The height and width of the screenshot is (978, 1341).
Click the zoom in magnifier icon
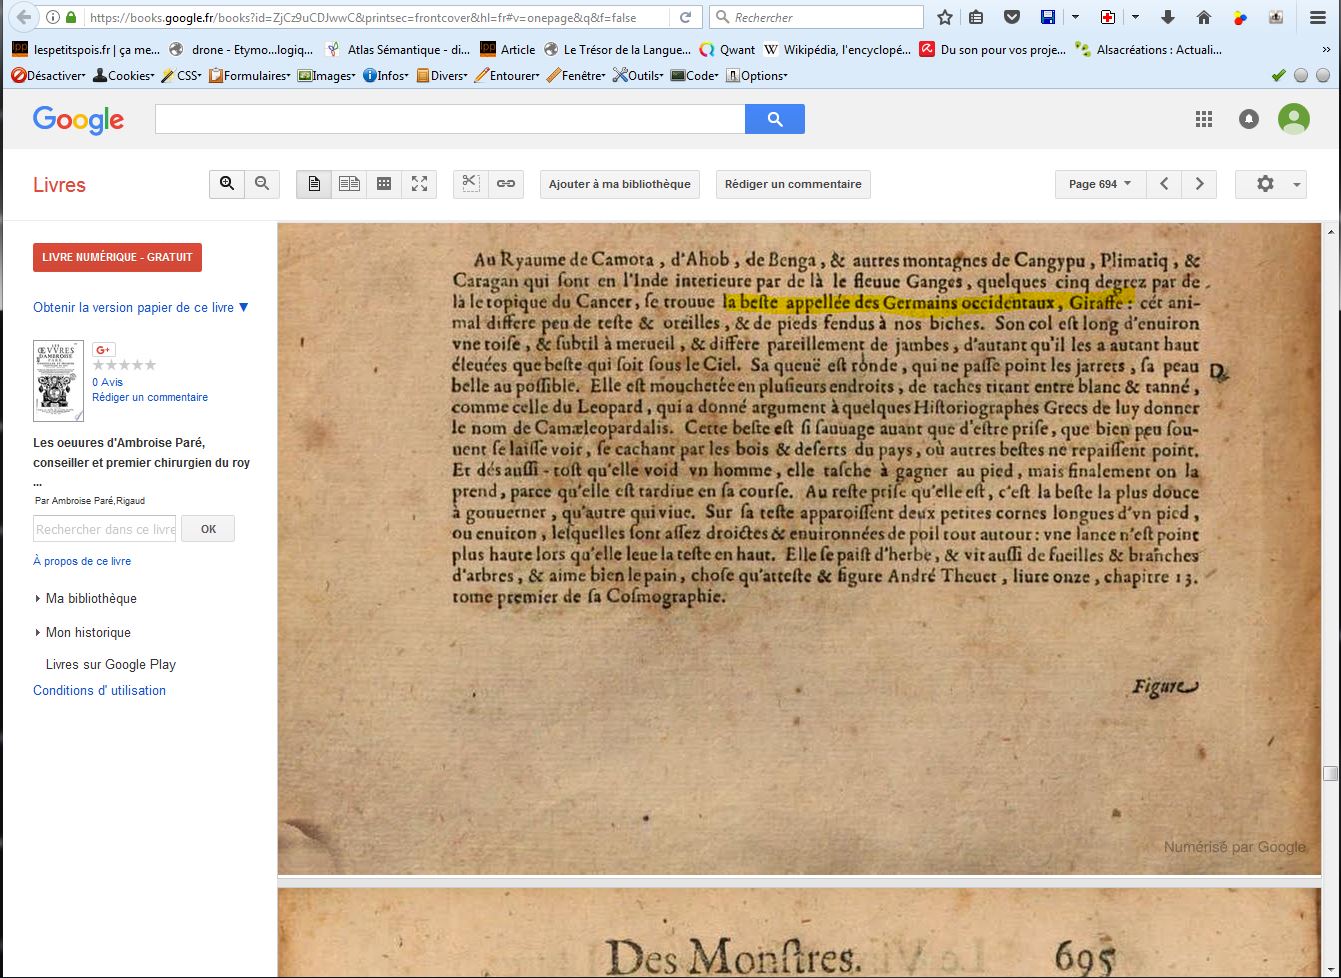(x=227, y=184)
